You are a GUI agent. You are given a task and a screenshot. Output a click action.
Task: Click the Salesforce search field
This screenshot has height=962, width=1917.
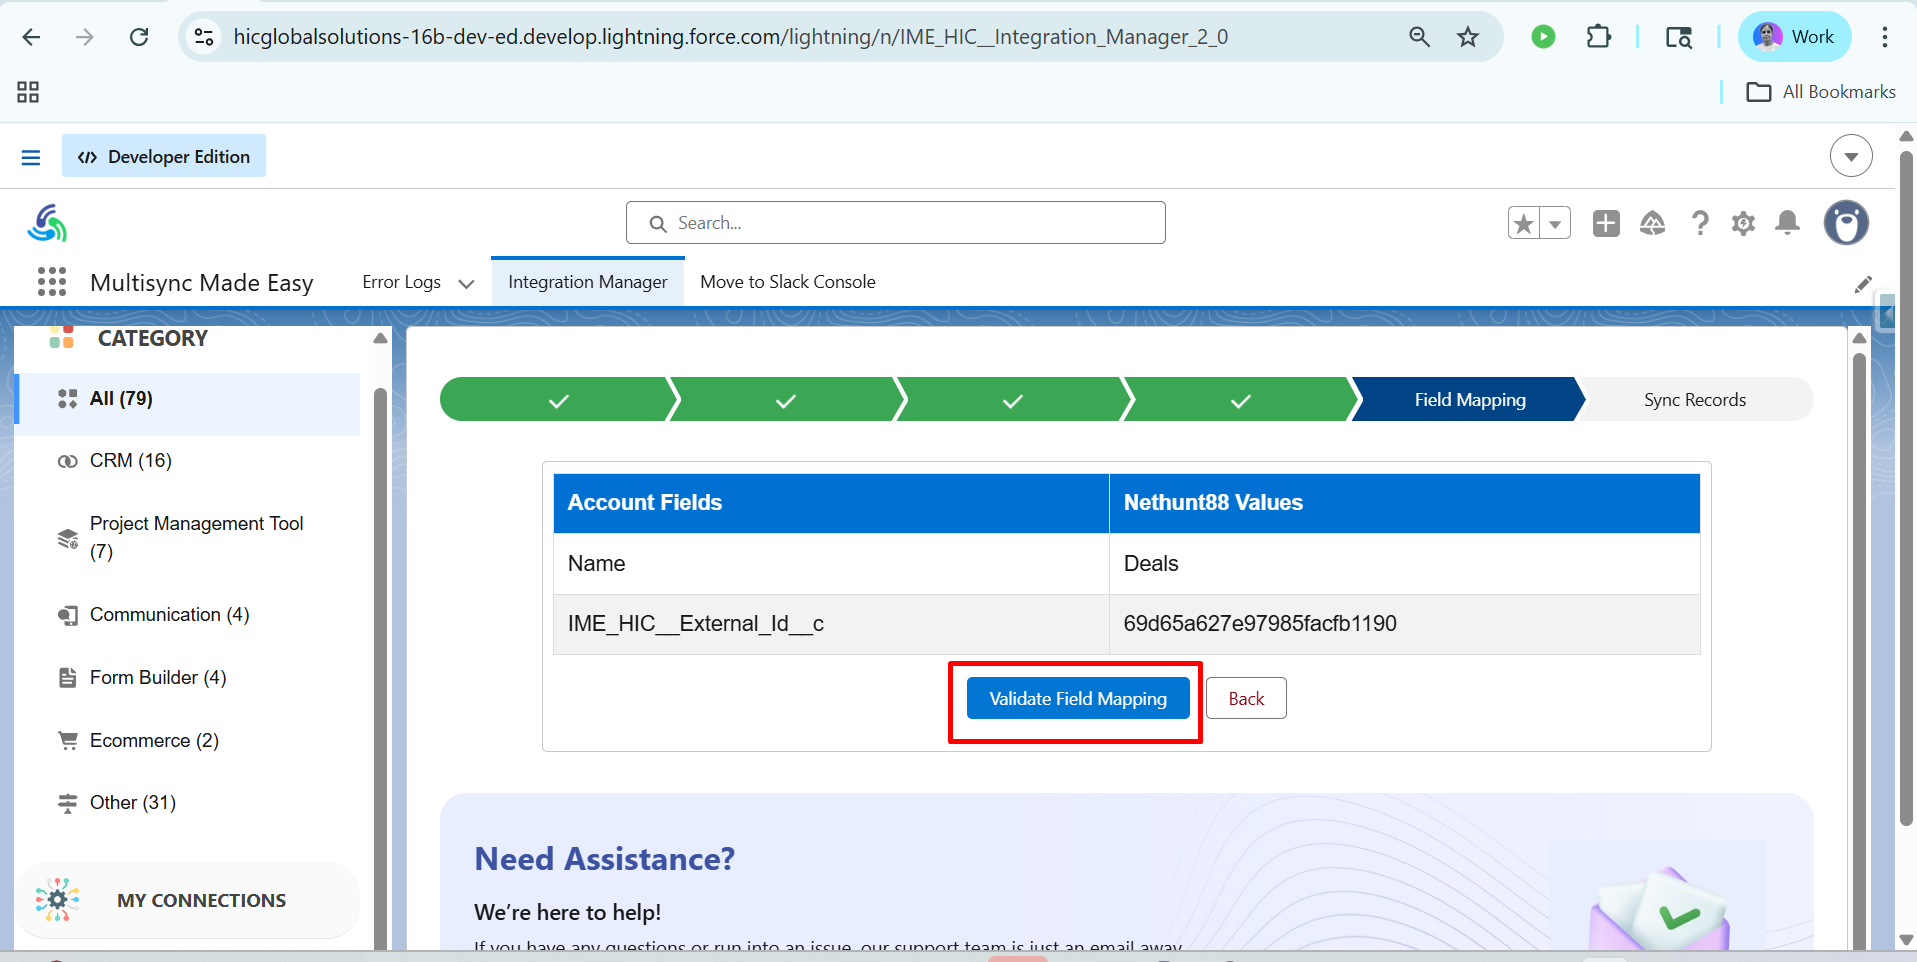[895, 223]
